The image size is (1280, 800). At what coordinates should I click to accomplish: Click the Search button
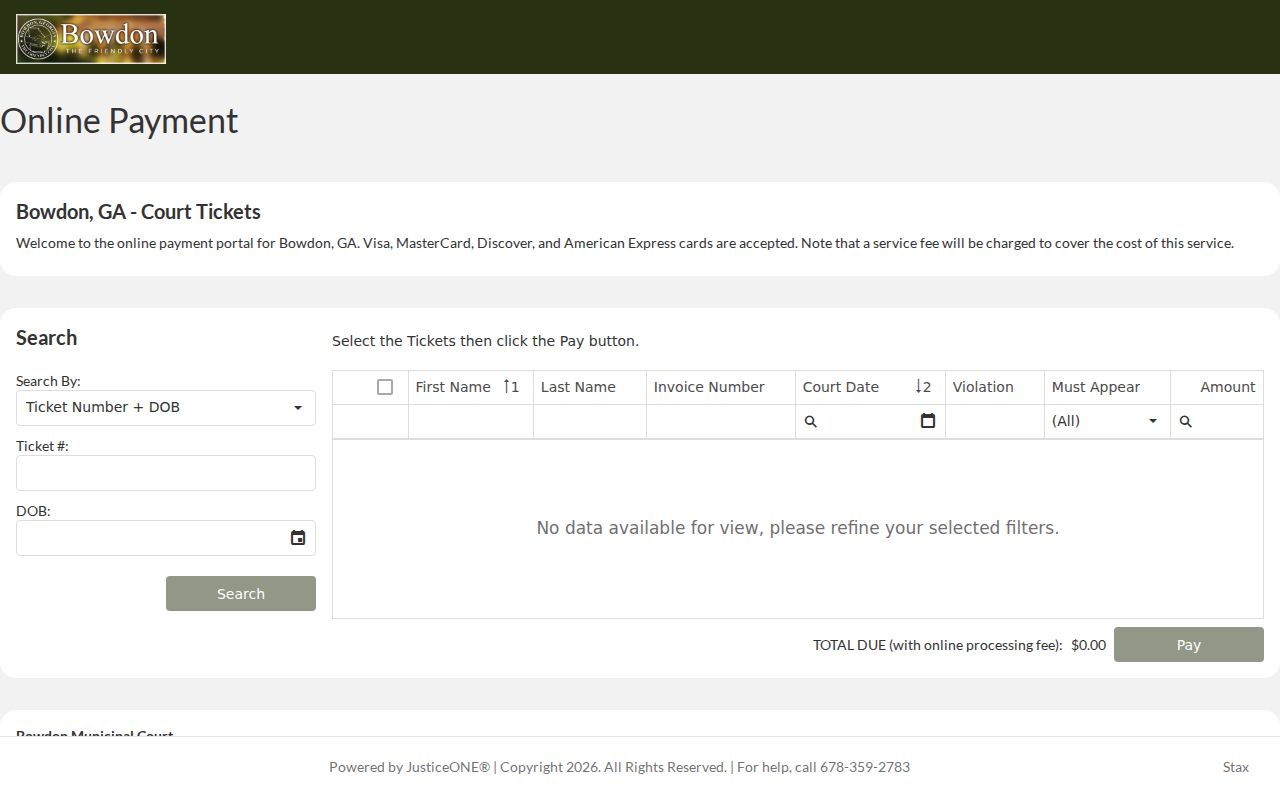(x=241, y=594)
